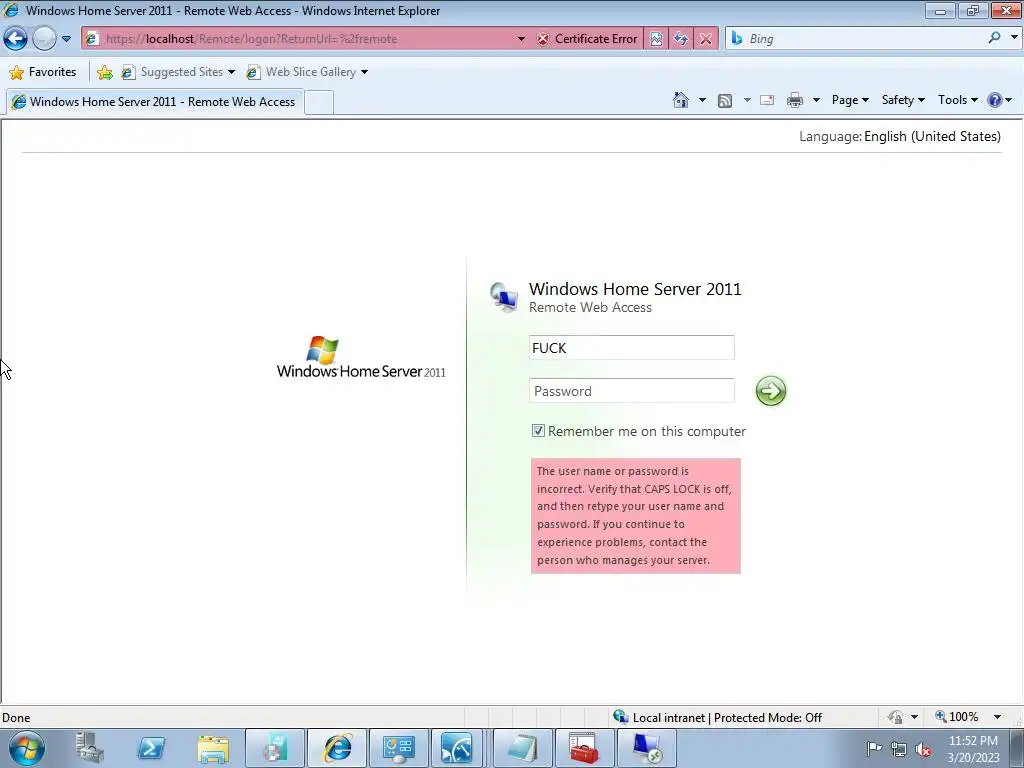Select the Windows Home Server 2011 tab

[154, 102]
